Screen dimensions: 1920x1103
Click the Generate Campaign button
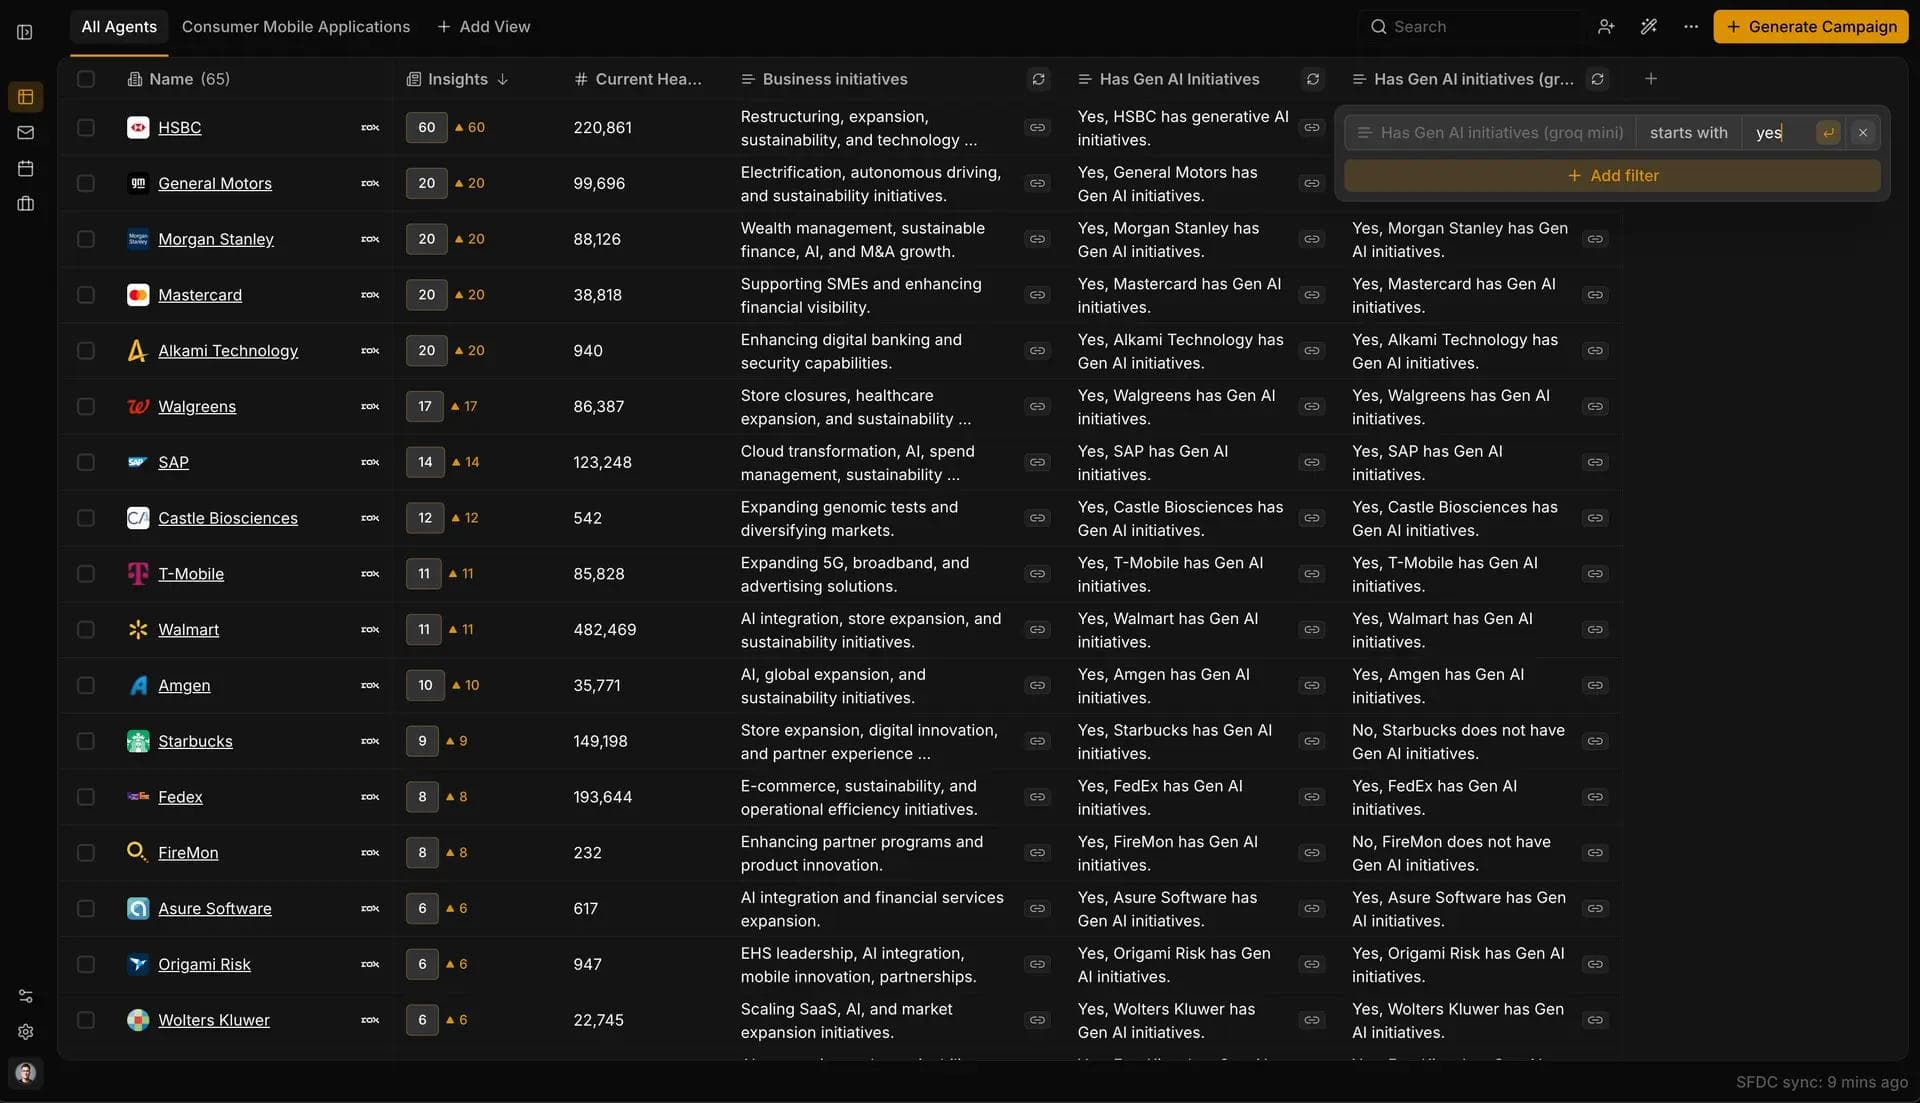[1811, 27]
